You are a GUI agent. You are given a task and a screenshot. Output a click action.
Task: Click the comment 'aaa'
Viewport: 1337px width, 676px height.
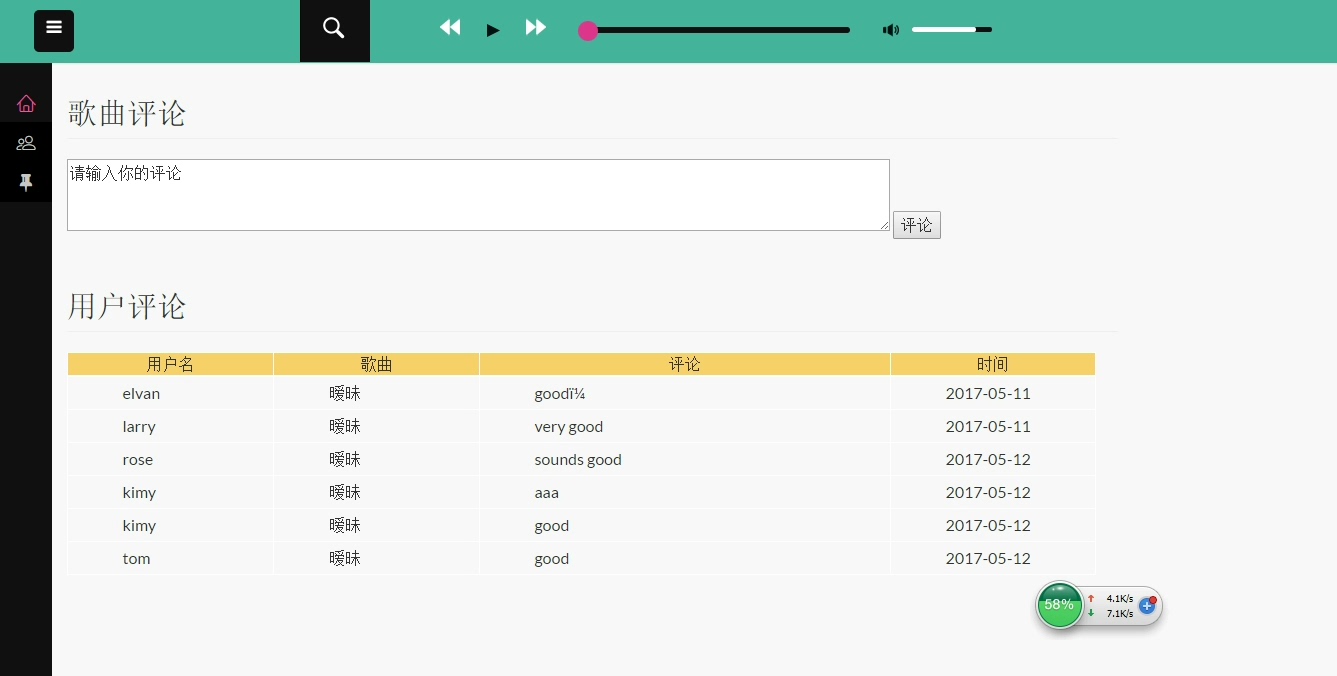click(547, 493)
